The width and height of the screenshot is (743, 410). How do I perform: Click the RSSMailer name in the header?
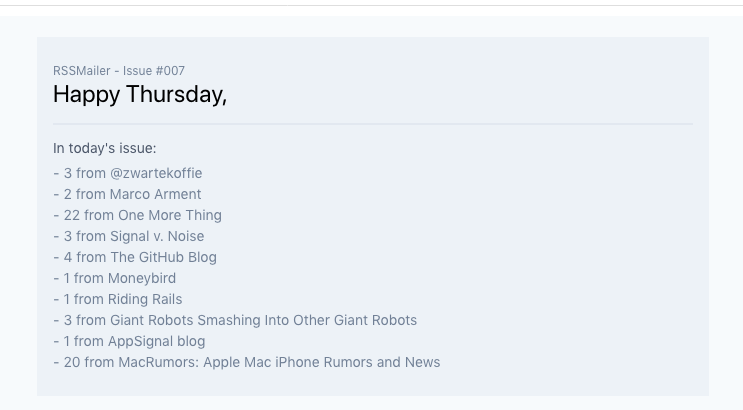pyautogui.click(x=82, y=71)
